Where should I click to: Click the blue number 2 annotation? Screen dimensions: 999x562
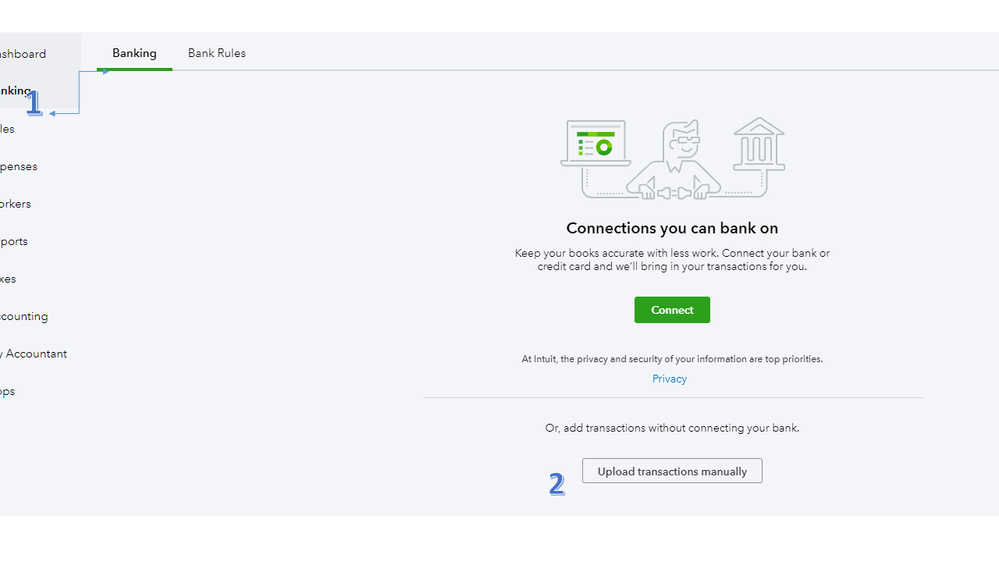pyautogui.click(x=557, y=484)
